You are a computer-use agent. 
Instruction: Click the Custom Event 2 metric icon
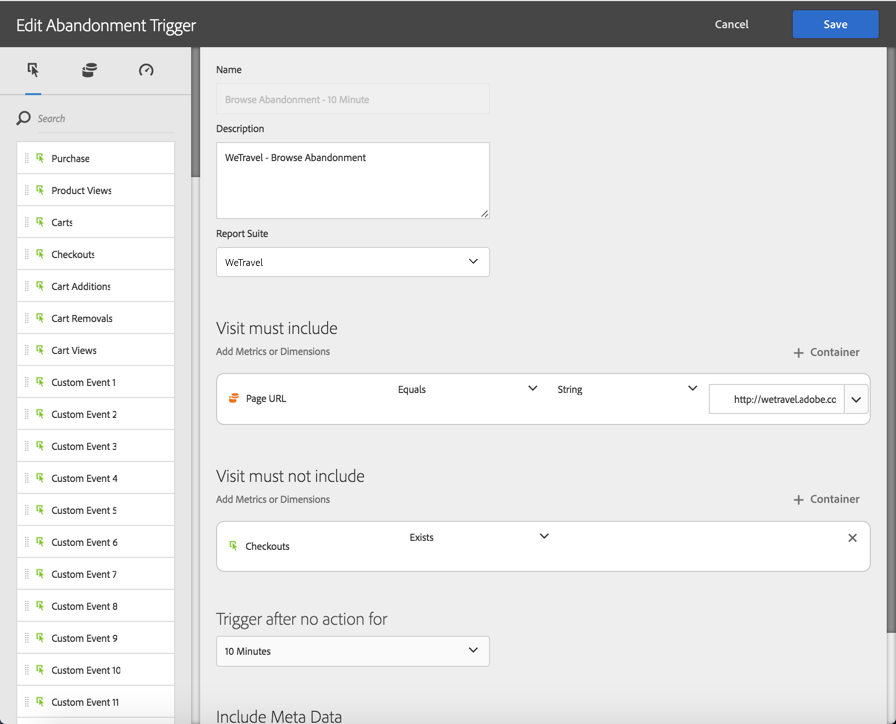pyautogui.click(x=40, y=414)
